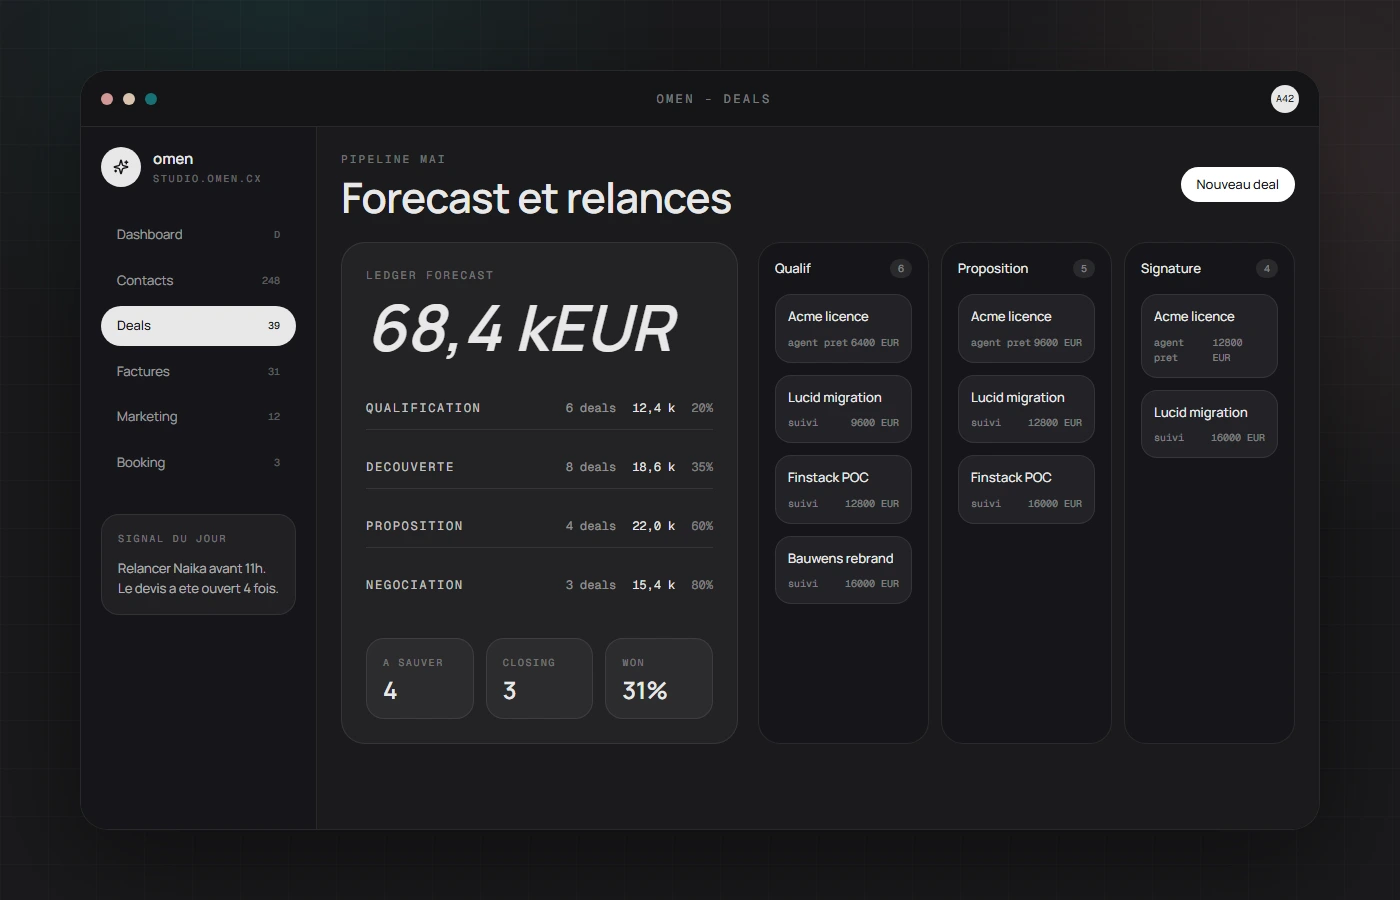Open Finstack POC 12800 EUR card in Qualif
Screen dimensions: 1400x900
(x=843, y=489)
